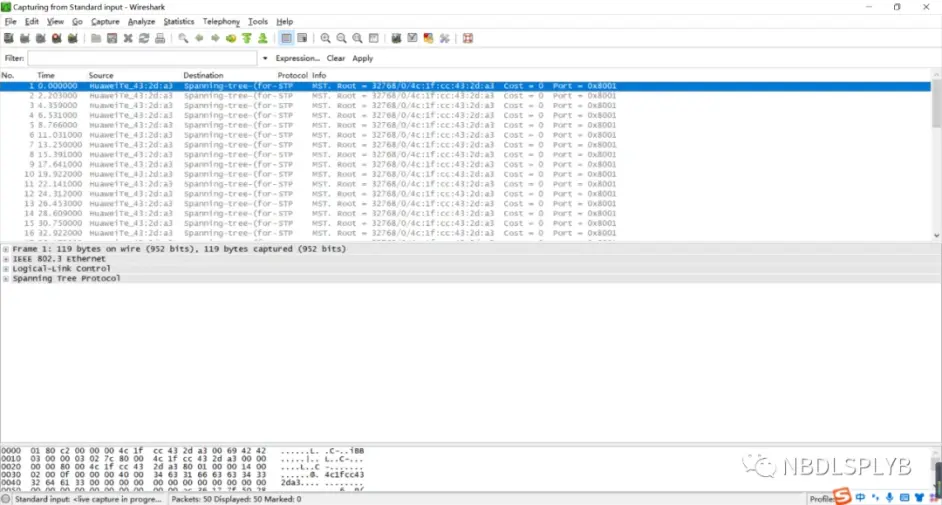Open the Statistics menu
942x505 pixels.
click(179, 22)
